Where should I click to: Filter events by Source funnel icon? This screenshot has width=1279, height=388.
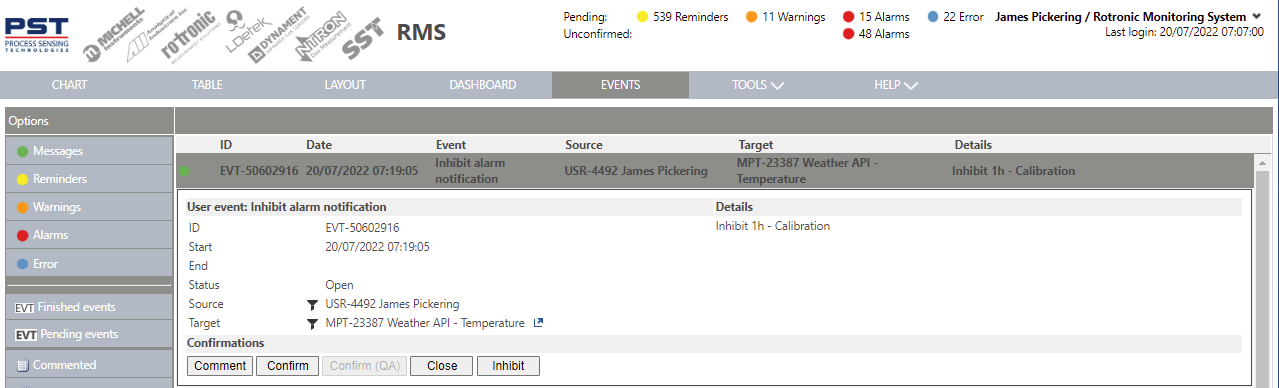(x=311, y=304)
